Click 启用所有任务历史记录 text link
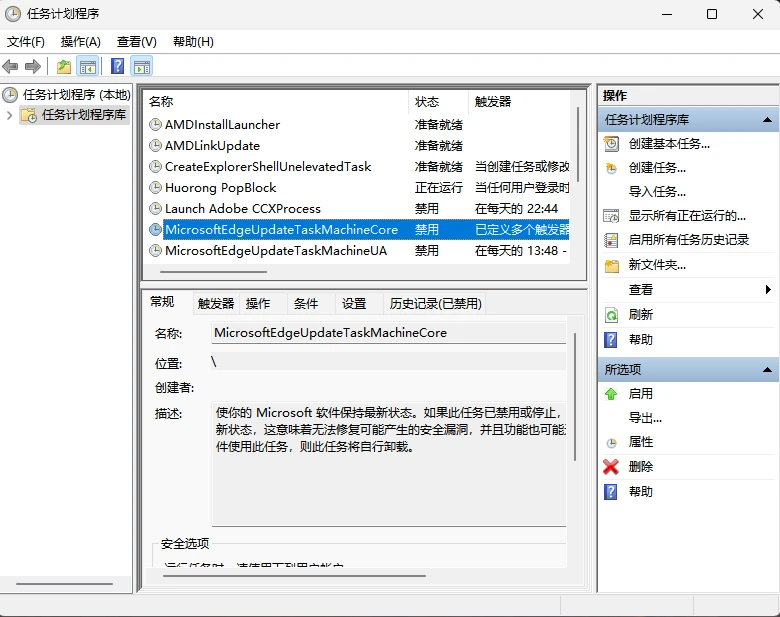Screen dimensions: 780x617 pos(688,240)
